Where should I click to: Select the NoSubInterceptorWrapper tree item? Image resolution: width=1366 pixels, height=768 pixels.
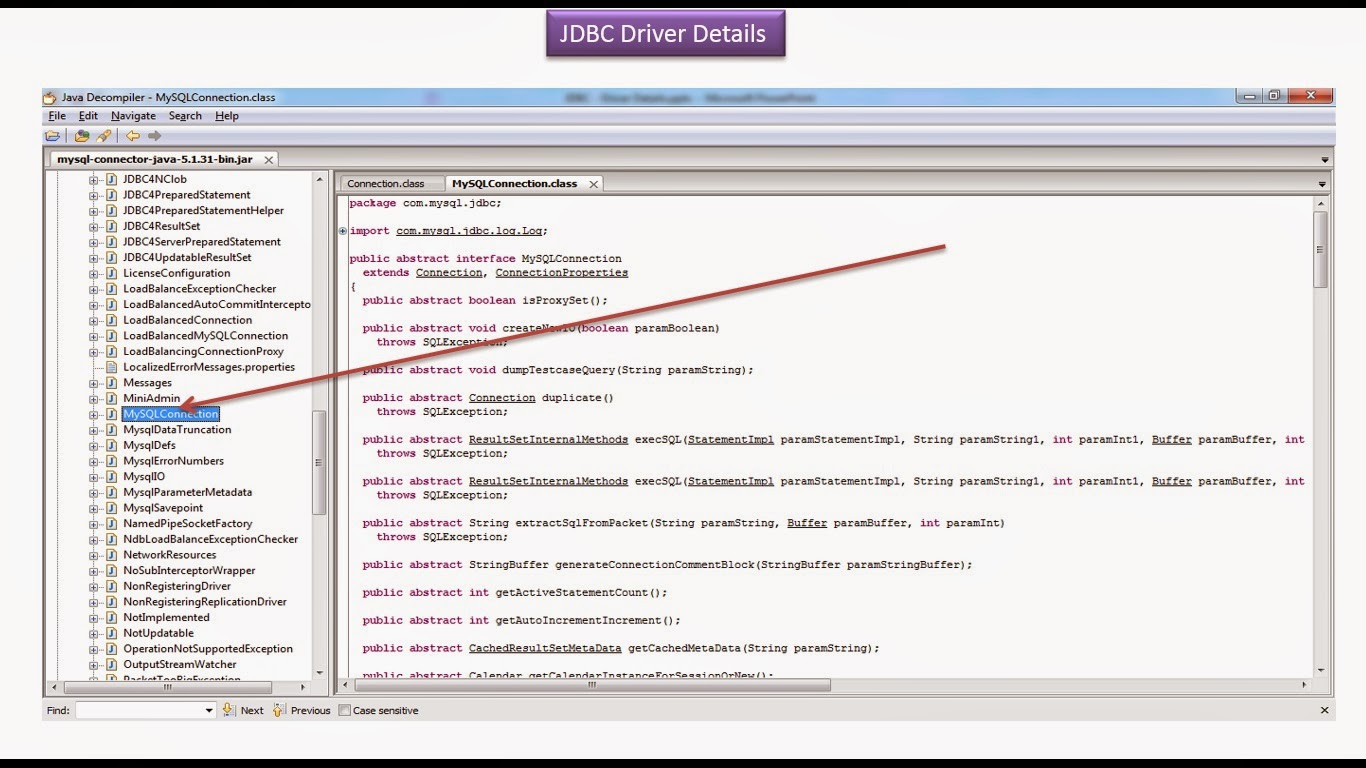[189, 571]
